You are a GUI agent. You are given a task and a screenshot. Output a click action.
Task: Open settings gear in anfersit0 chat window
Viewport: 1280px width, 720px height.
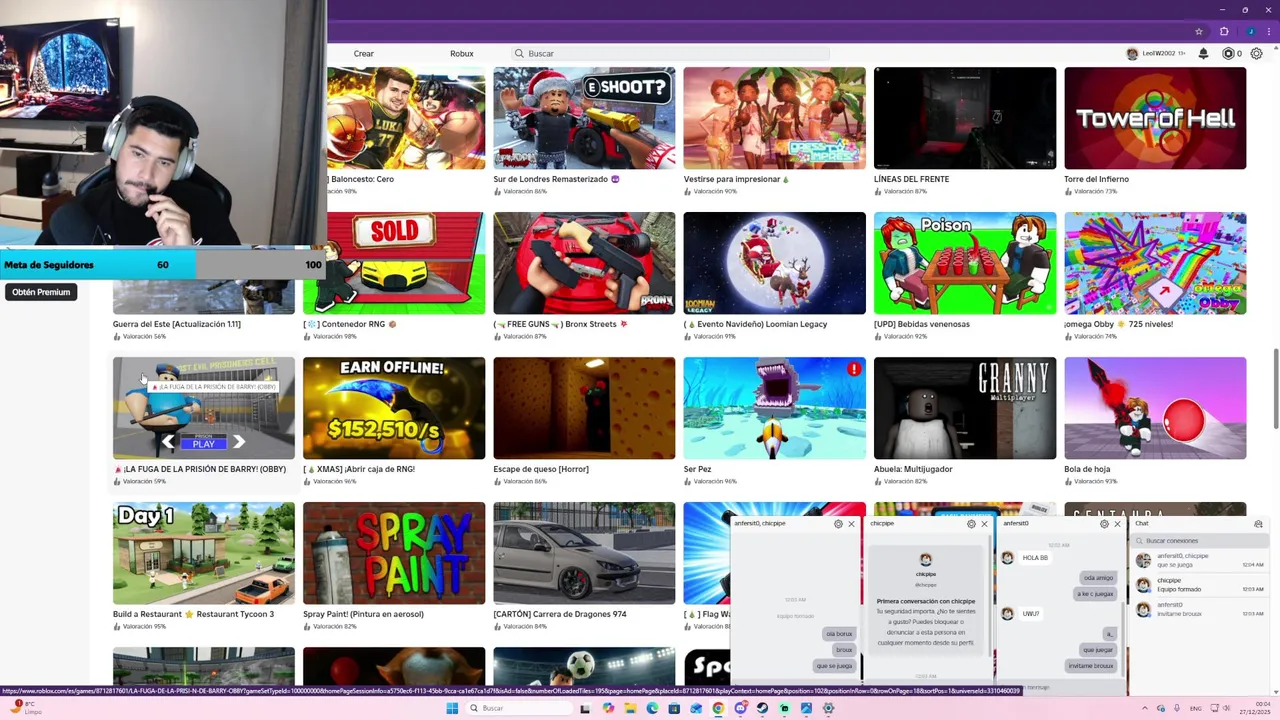(x=1104, y=524)
